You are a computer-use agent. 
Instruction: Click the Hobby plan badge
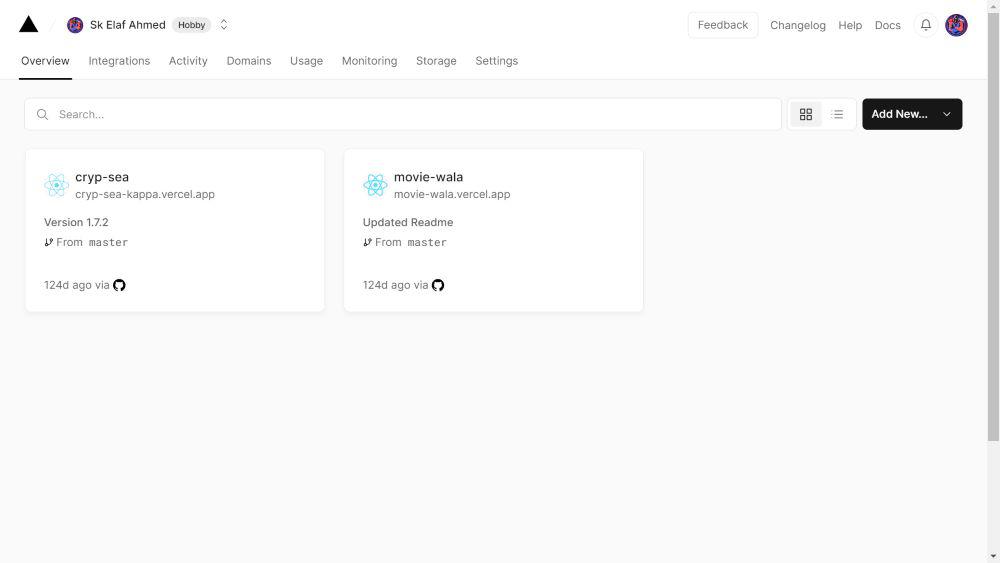coord(191,25)
